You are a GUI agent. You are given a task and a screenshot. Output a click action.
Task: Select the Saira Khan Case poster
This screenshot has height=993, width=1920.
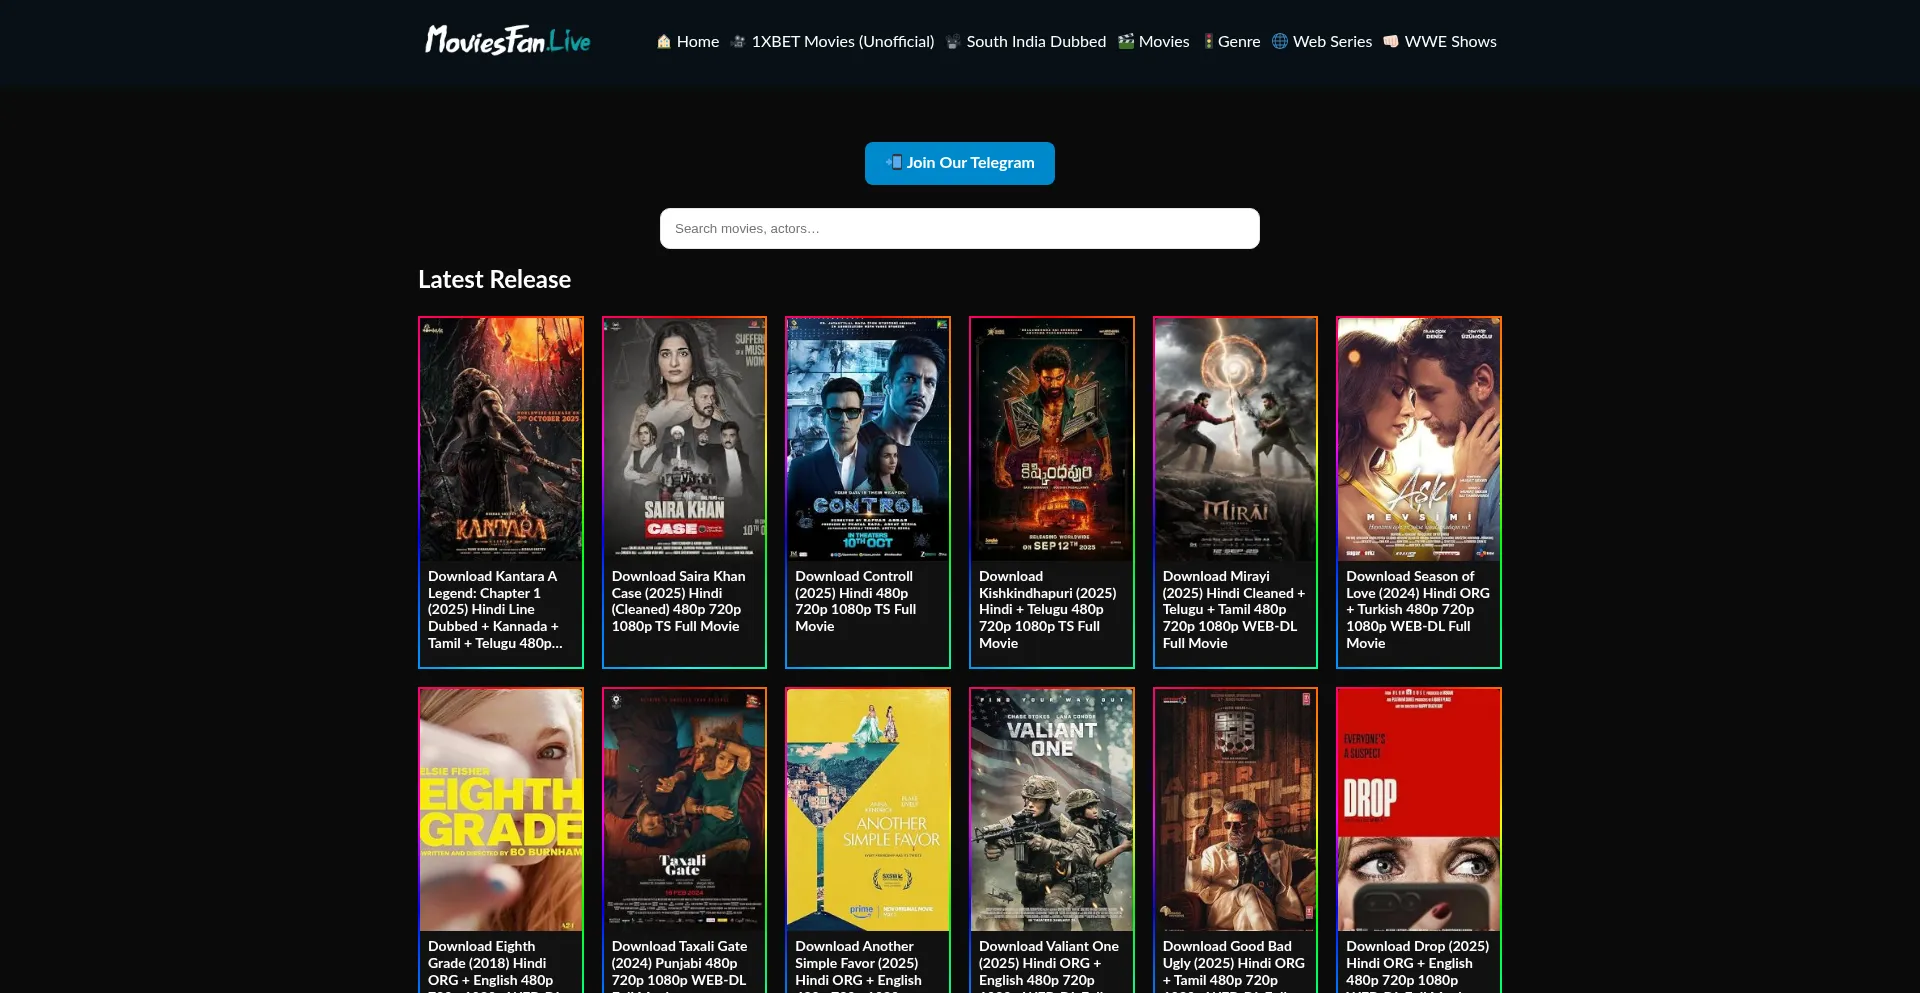684,439
